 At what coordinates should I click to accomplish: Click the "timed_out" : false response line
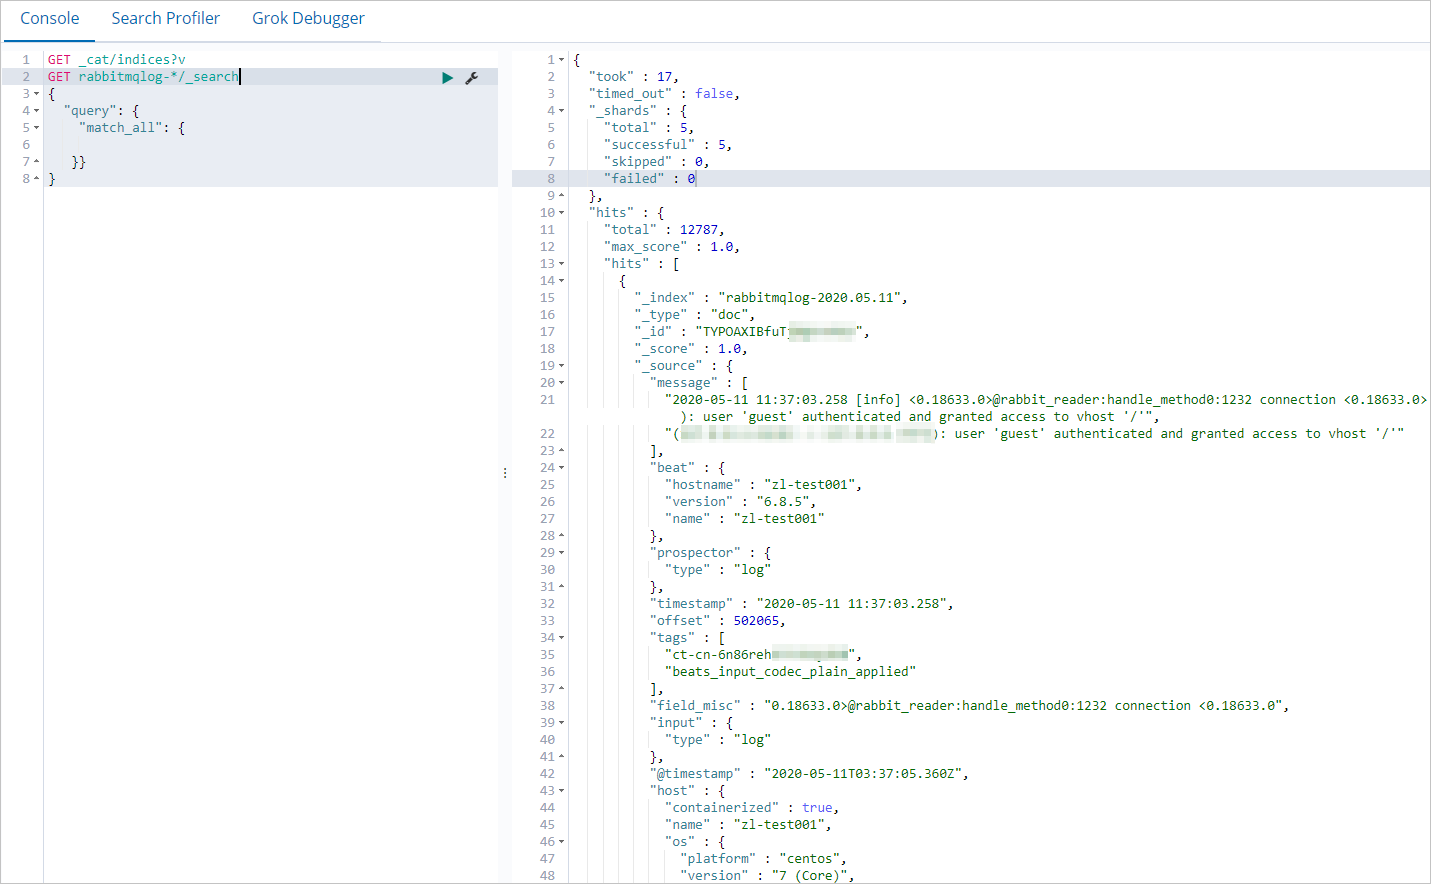click(x=664, y=94)
